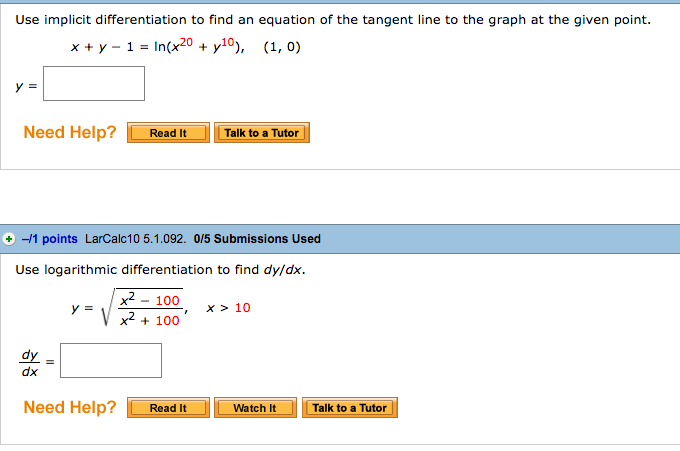Open the –/1 points link
The width and height of the screenshot is (680, 451).
point(50,239)
